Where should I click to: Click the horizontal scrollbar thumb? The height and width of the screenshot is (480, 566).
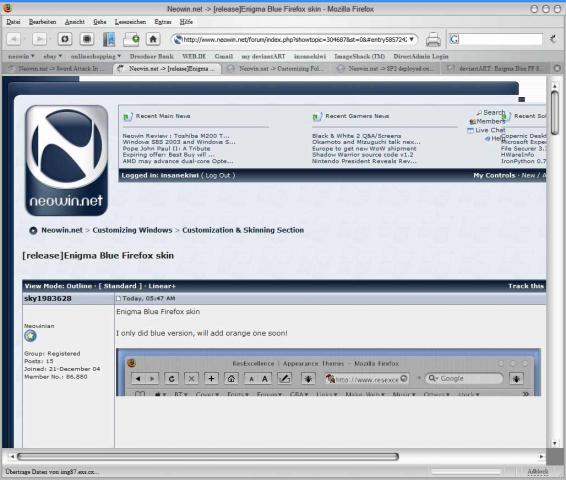[208, 457]
